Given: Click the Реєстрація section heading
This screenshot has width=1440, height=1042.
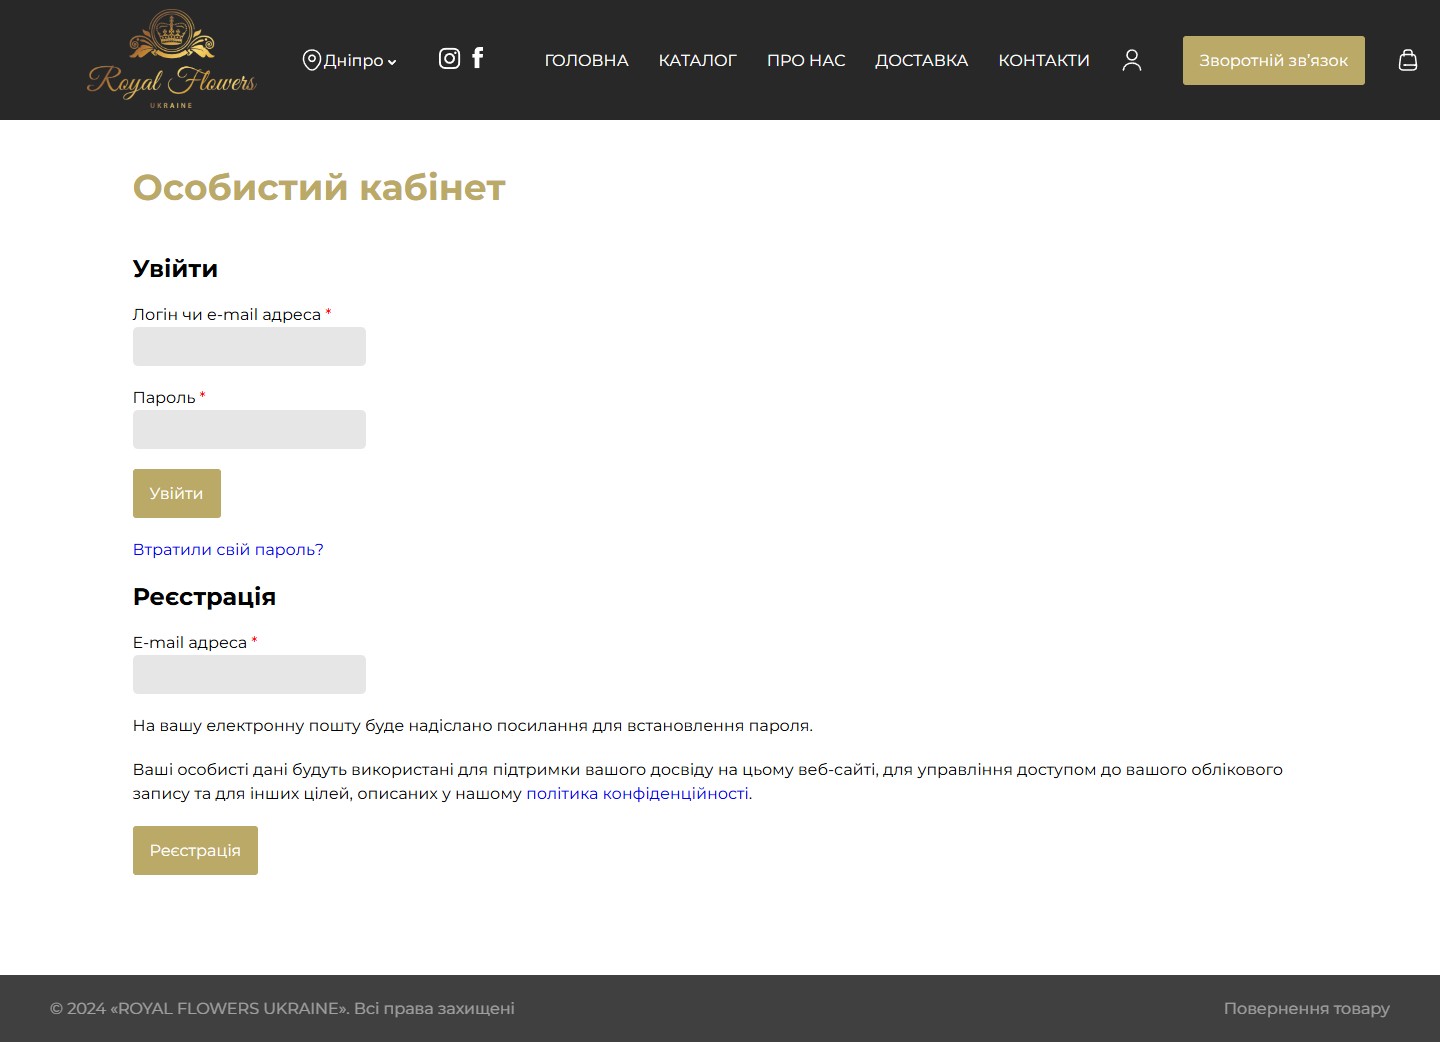Looking at the screenshot, I should (204, 596).
